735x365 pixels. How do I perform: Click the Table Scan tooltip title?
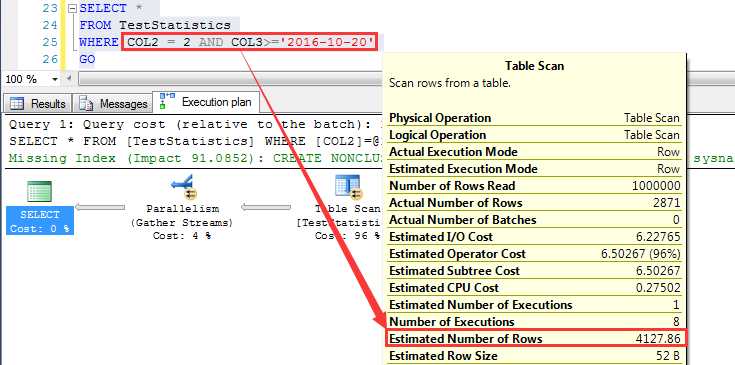pyautogui.click(x=534, y=66)
